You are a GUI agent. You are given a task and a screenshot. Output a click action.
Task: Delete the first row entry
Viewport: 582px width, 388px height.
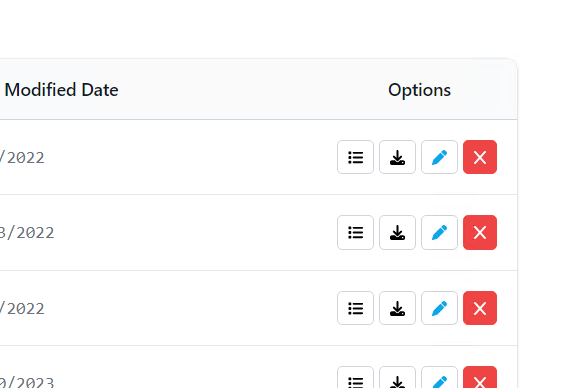(x=480, y=157)
